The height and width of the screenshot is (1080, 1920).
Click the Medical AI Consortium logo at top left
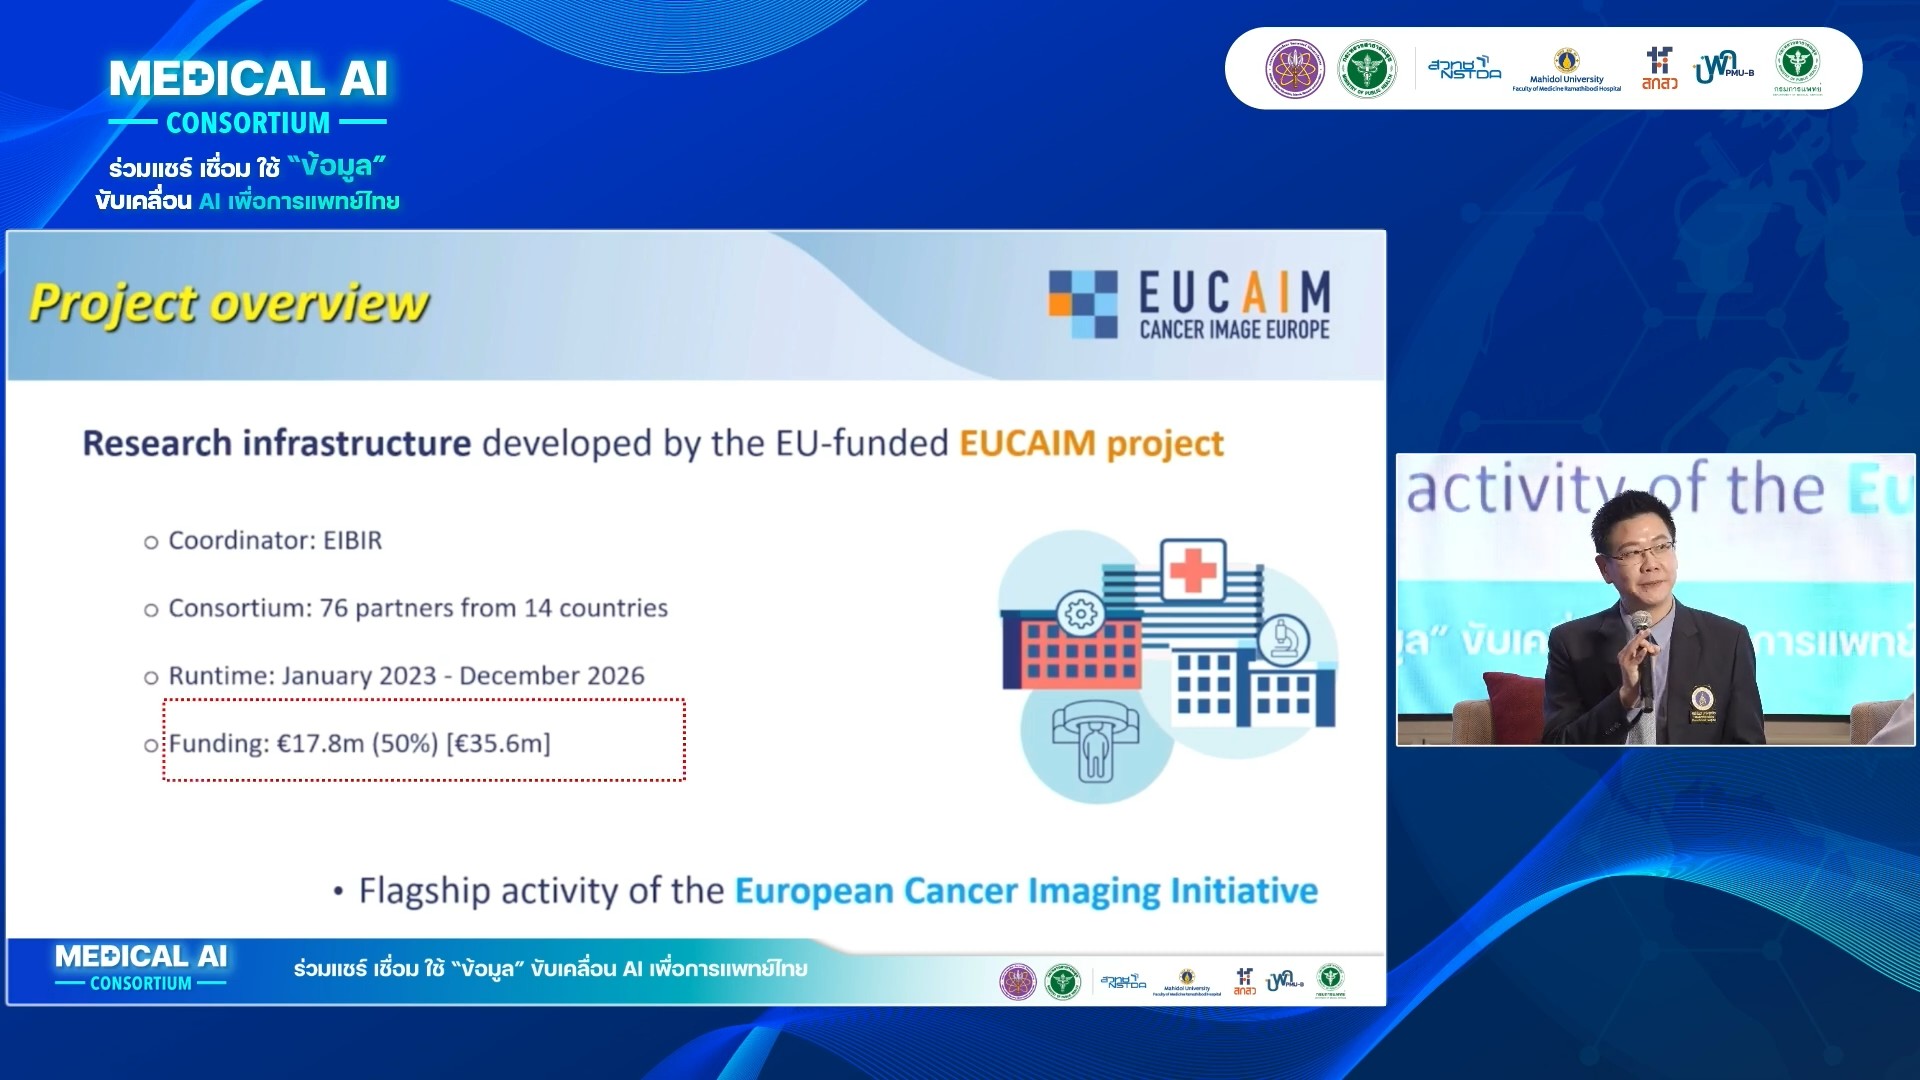(248, 97)
